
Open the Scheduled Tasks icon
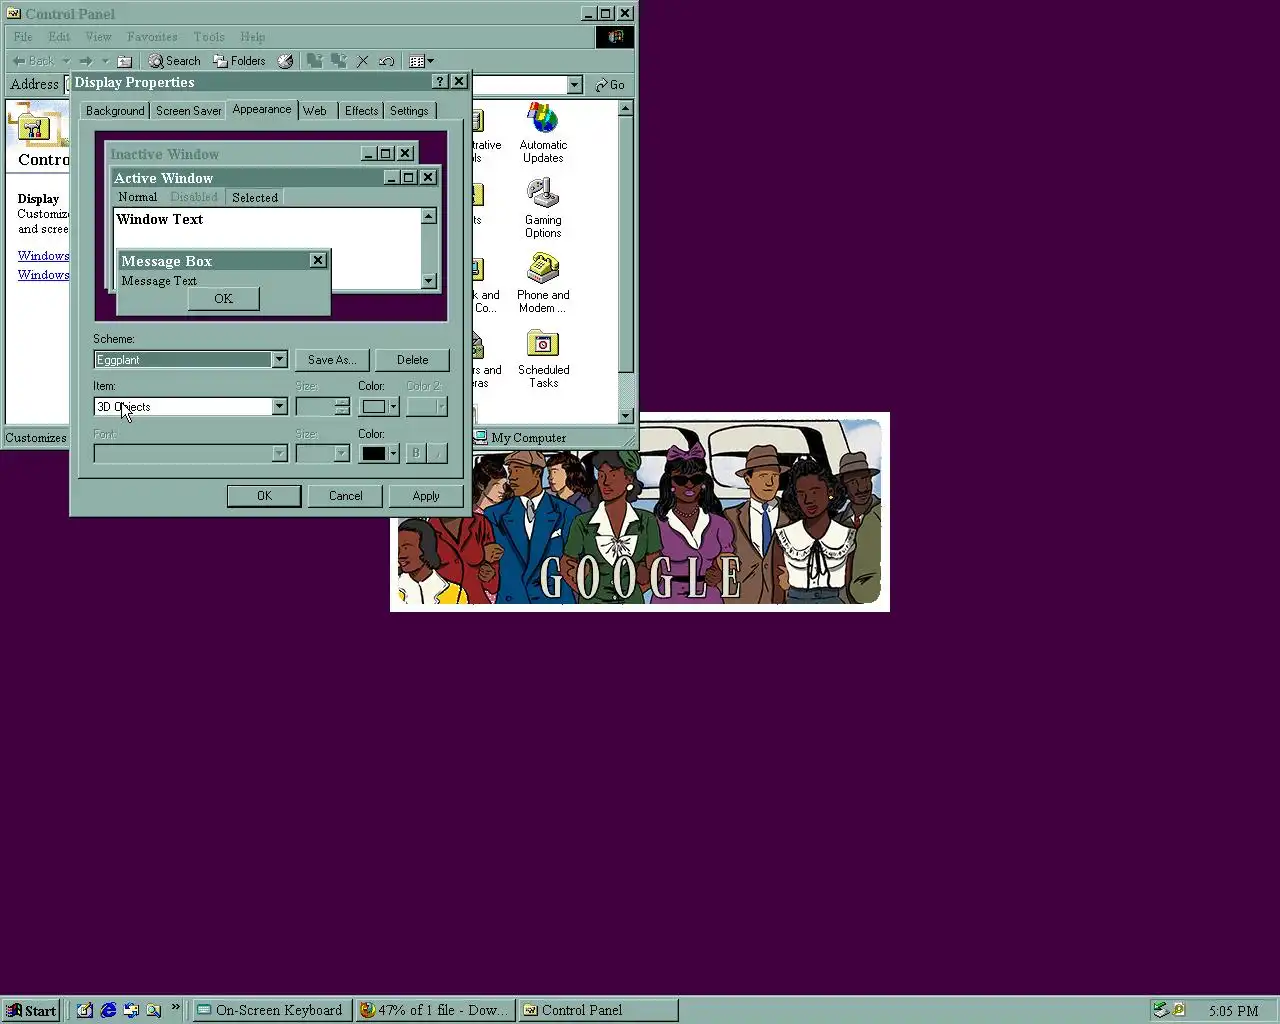point(543,358)
